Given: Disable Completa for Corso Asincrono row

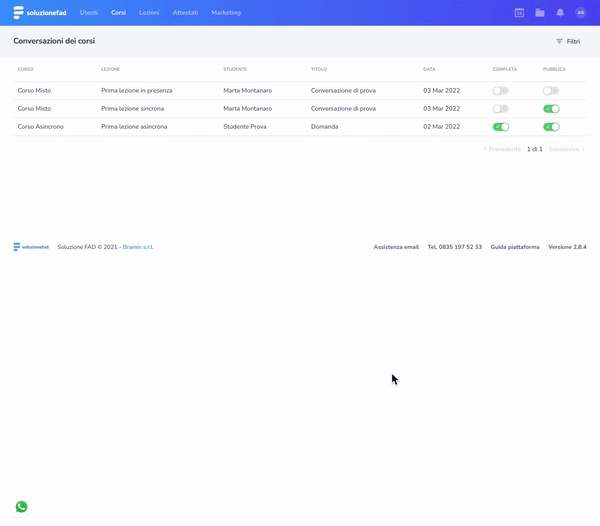Looking at the screenshot, I should (x=501, y=127).
